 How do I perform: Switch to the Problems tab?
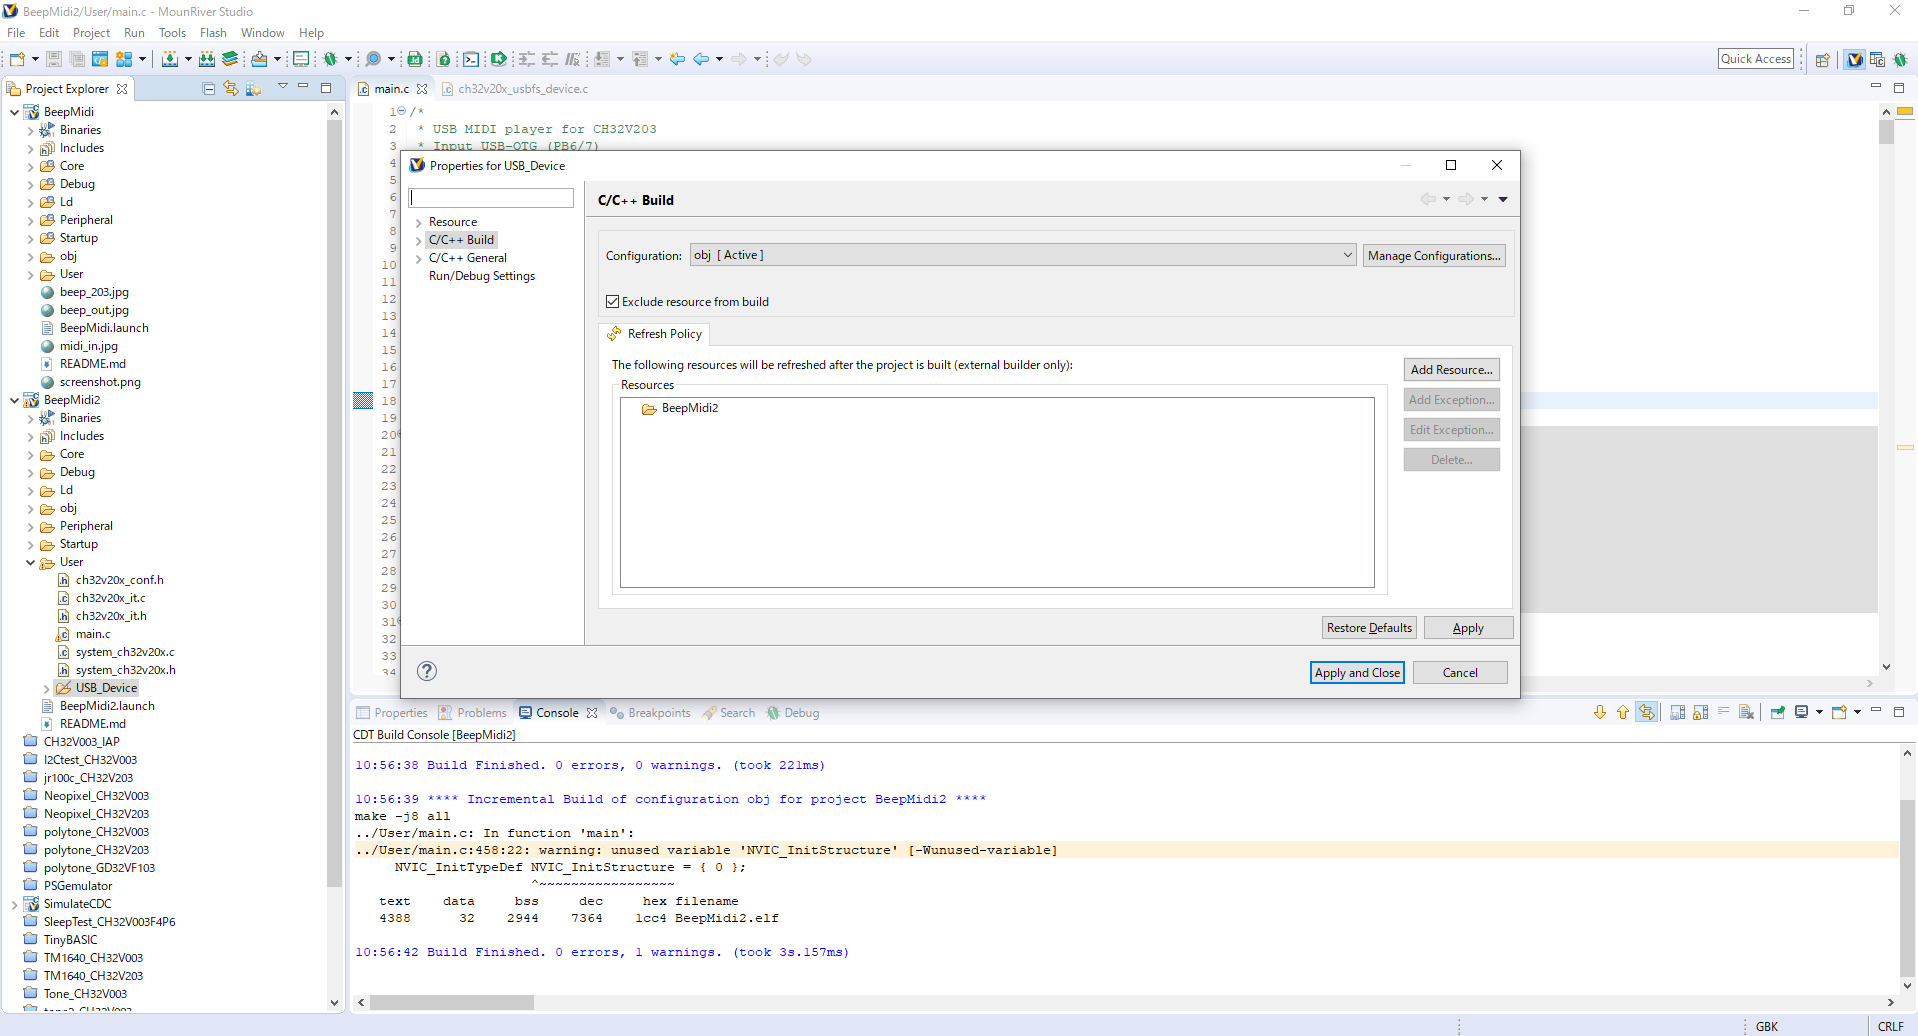pyautogui.click(x=473, y=713)
